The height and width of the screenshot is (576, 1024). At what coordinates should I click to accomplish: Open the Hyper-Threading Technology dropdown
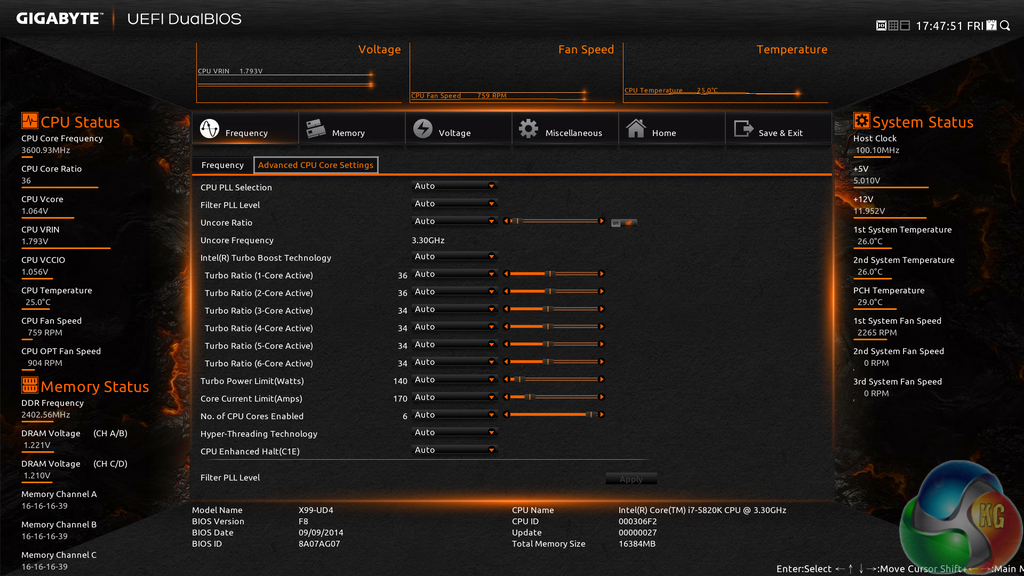454,432
